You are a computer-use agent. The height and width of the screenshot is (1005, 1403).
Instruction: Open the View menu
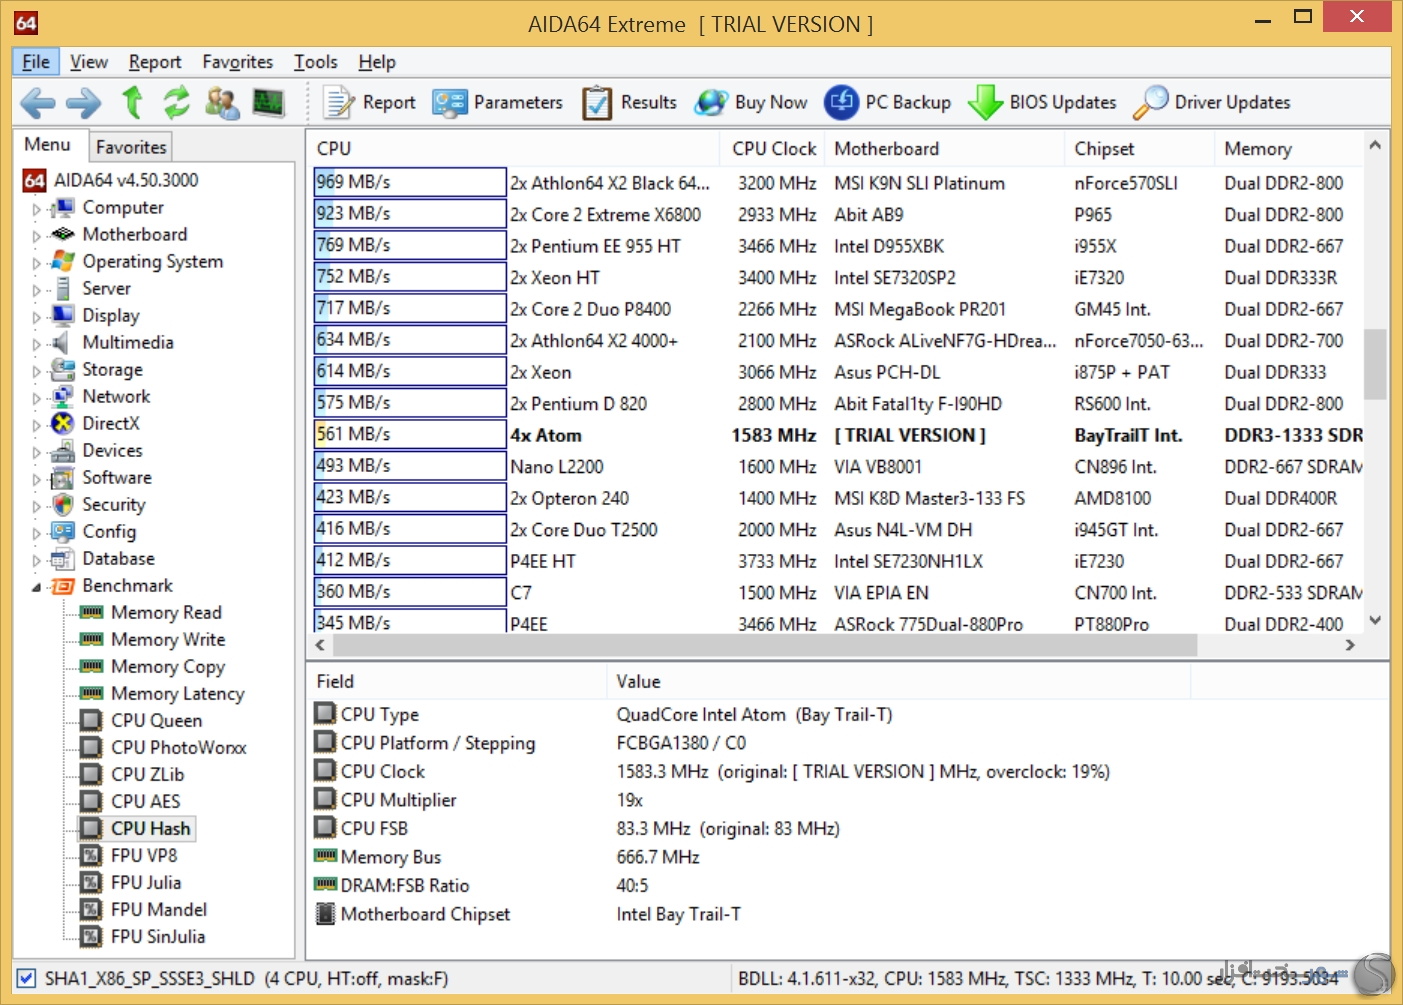coord(88,62)
